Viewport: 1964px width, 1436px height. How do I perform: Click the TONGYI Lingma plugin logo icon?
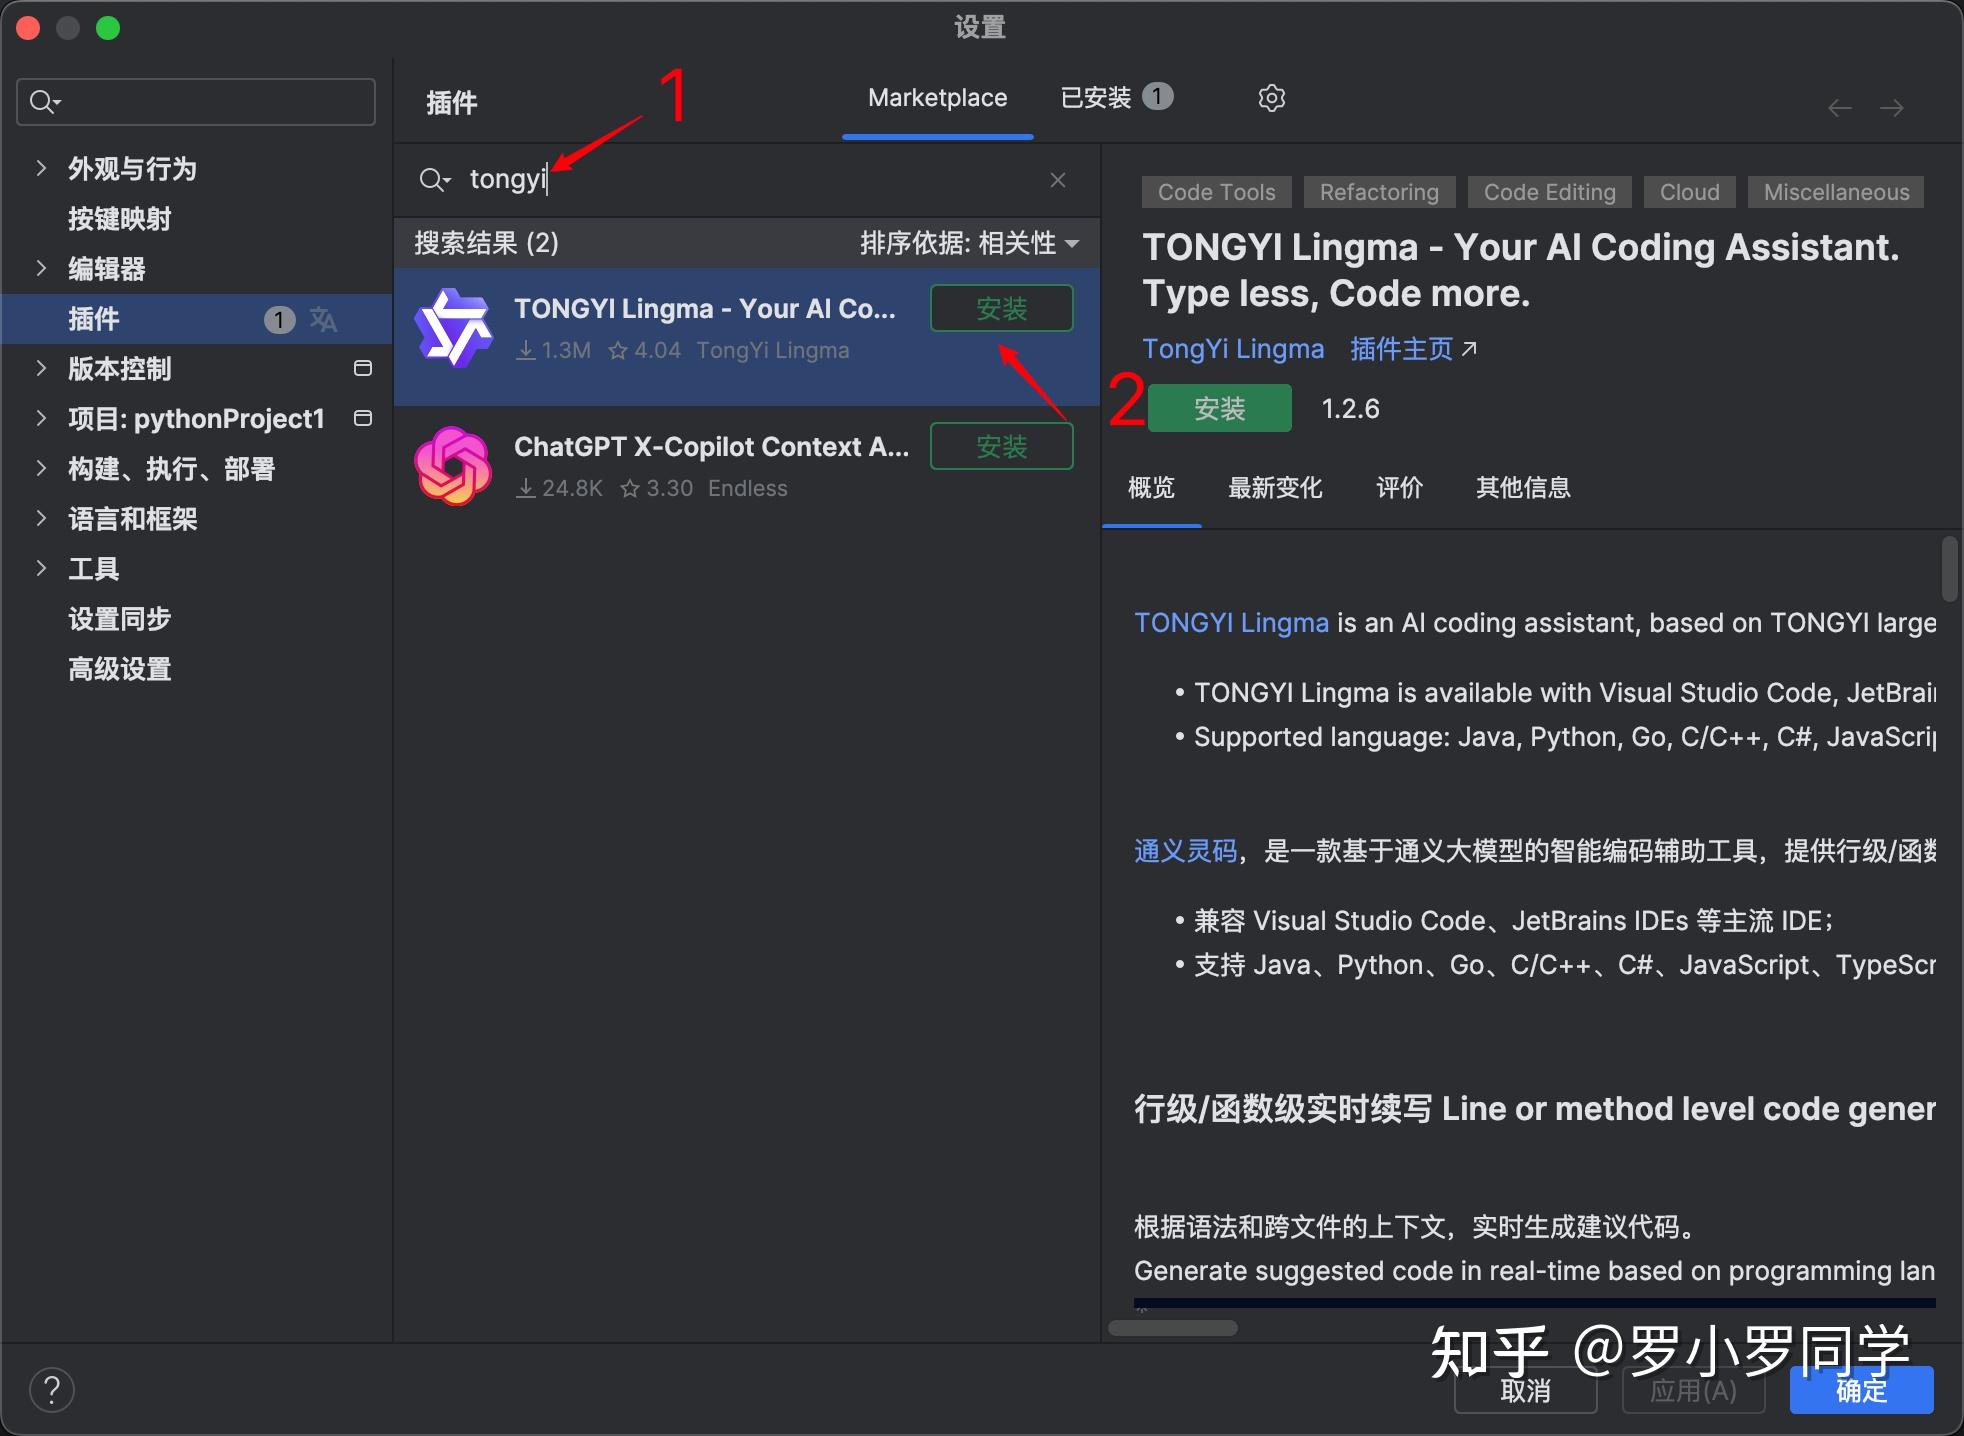click(455, 328)
